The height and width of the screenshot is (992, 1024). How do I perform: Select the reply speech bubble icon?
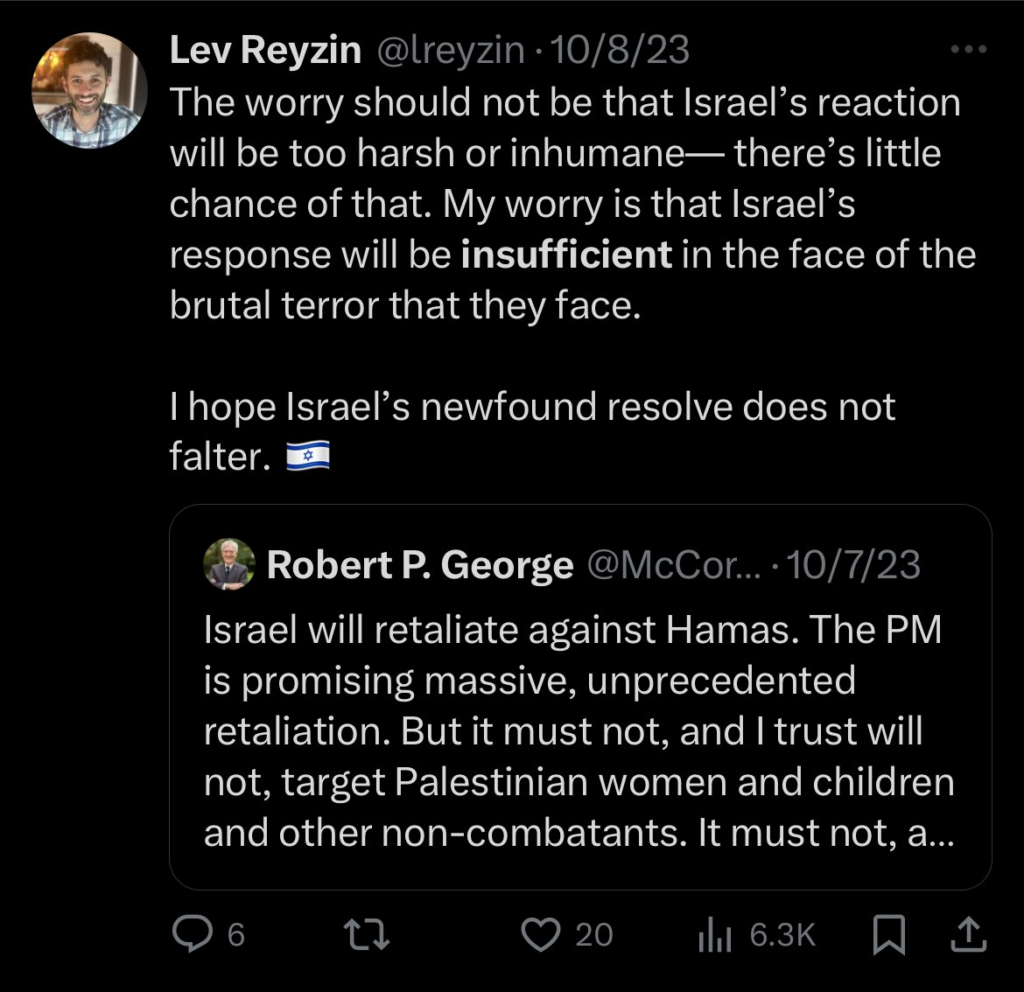coord(192,934)
